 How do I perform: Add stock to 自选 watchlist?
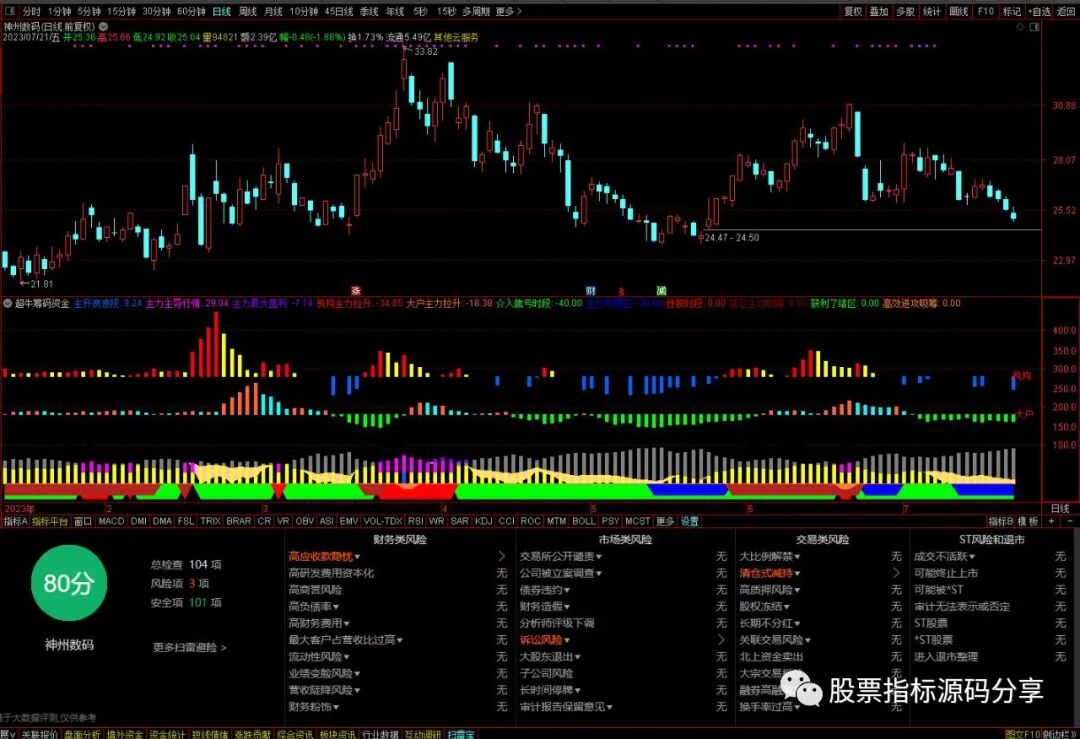click(x=1040, y=11)
